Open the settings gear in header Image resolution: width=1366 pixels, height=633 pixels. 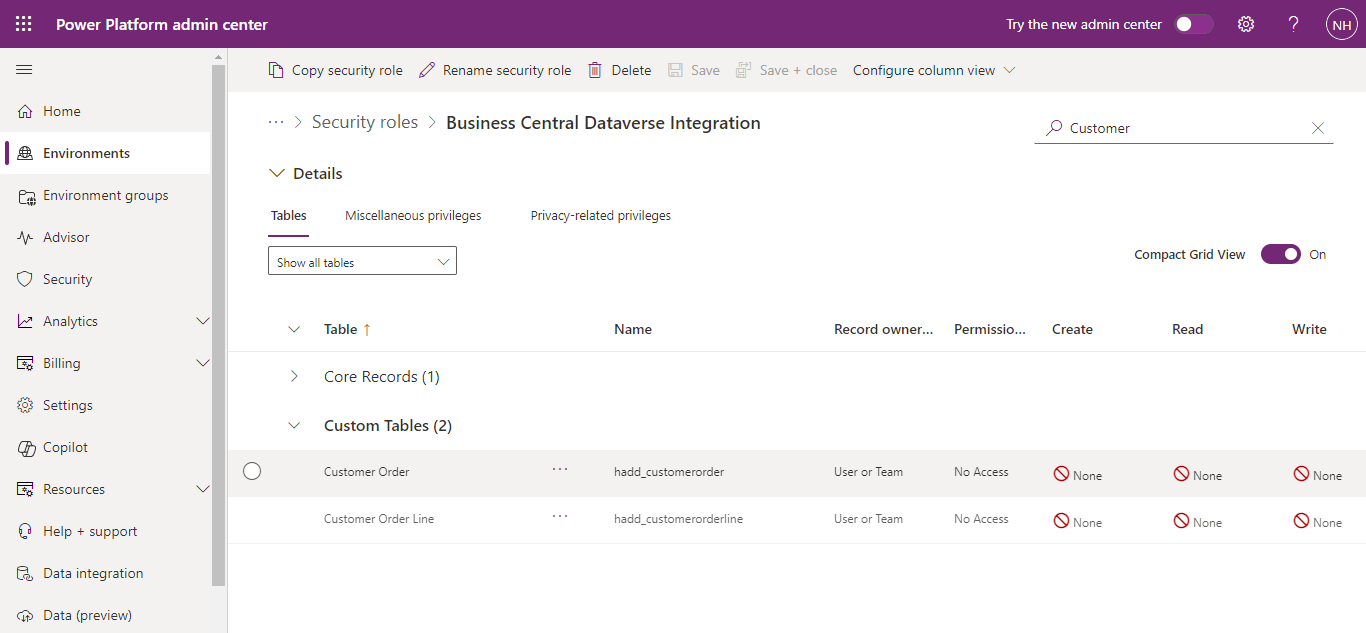point(1246,24)
